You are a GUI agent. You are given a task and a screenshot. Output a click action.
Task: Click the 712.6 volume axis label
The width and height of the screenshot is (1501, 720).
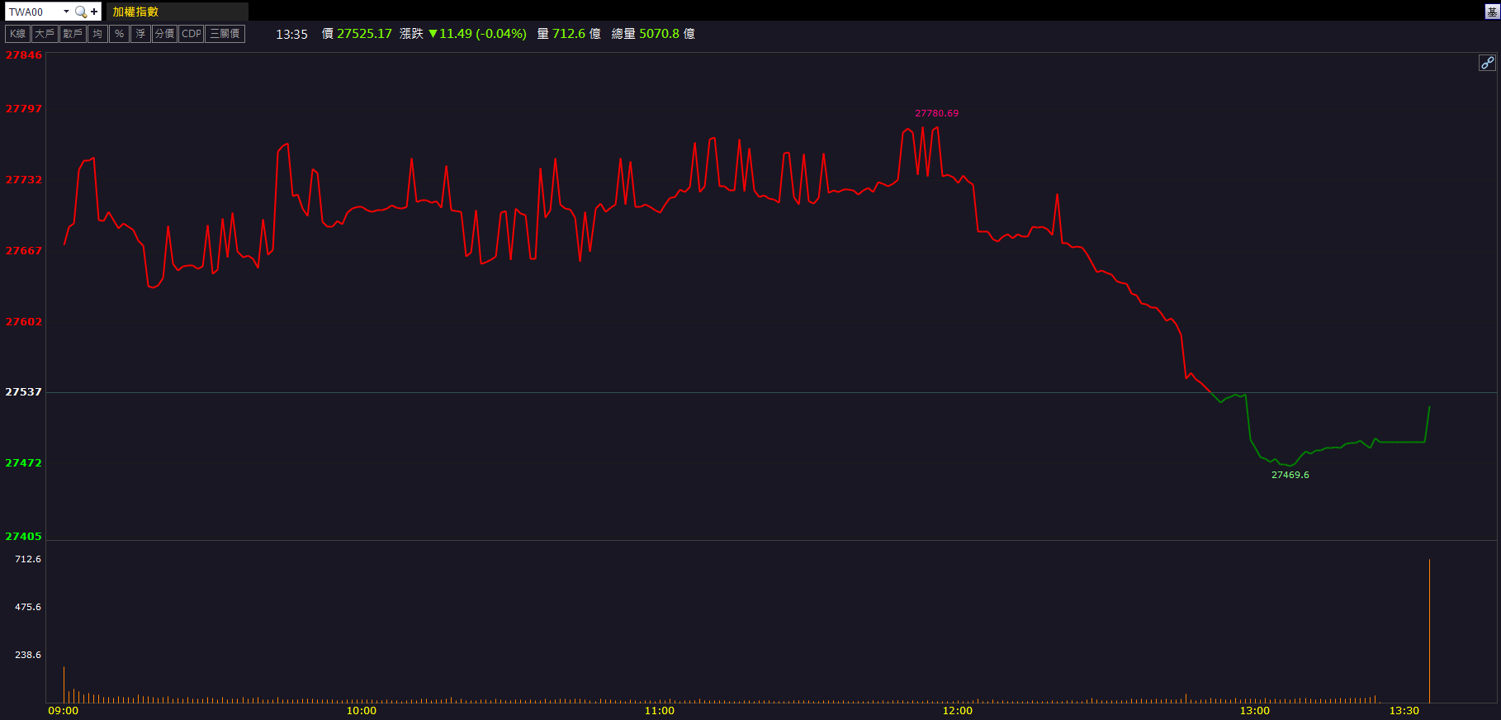click(x=27, y=559)
